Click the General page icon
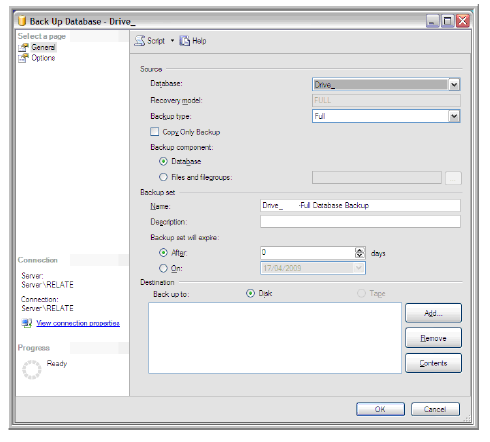The width and height of the screenshot is (490, 442). coord(23,47)
